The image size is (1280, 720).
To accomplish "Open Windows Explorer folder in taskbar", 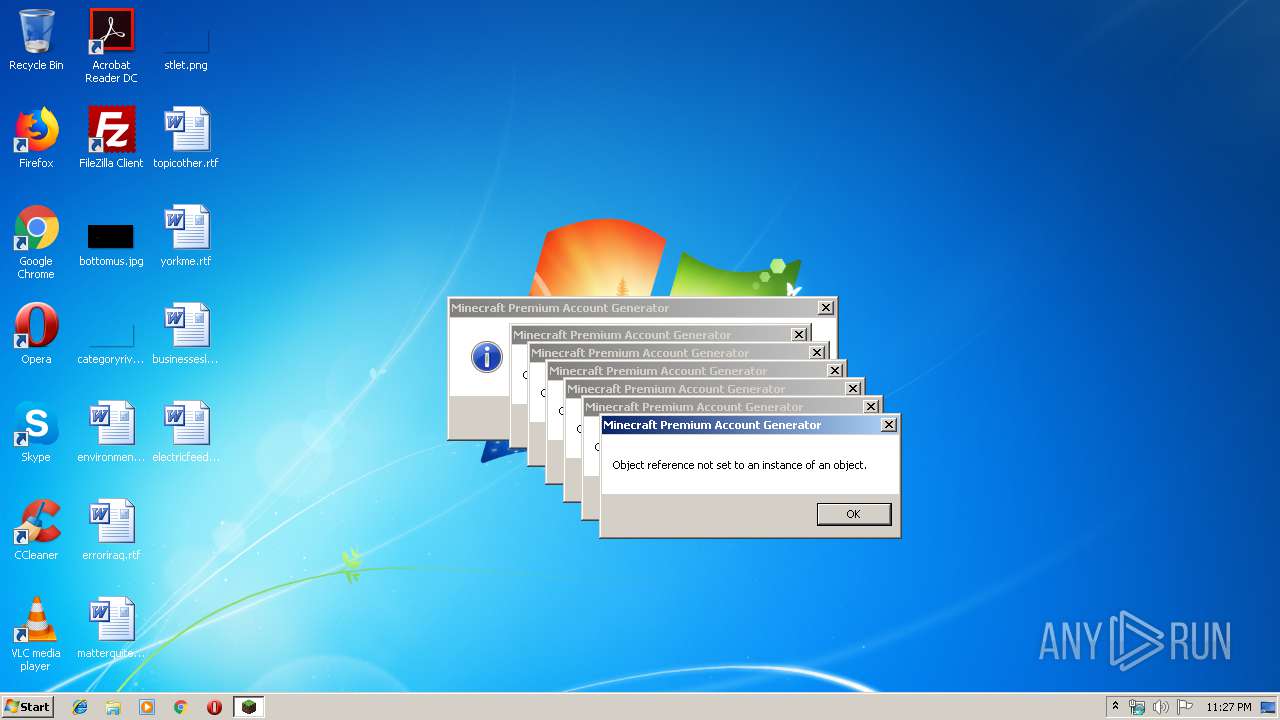I will pos(113,707).
